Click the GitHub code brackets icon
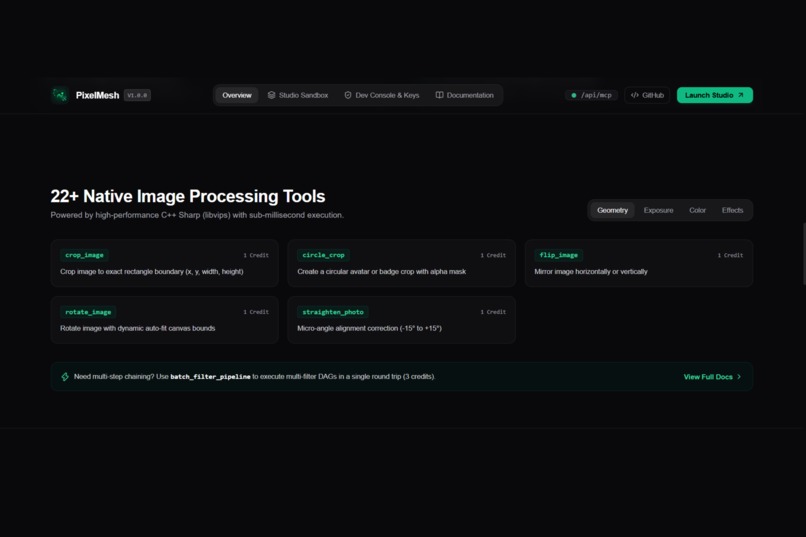This screenshot has height=537, width=806. point(635,95)
